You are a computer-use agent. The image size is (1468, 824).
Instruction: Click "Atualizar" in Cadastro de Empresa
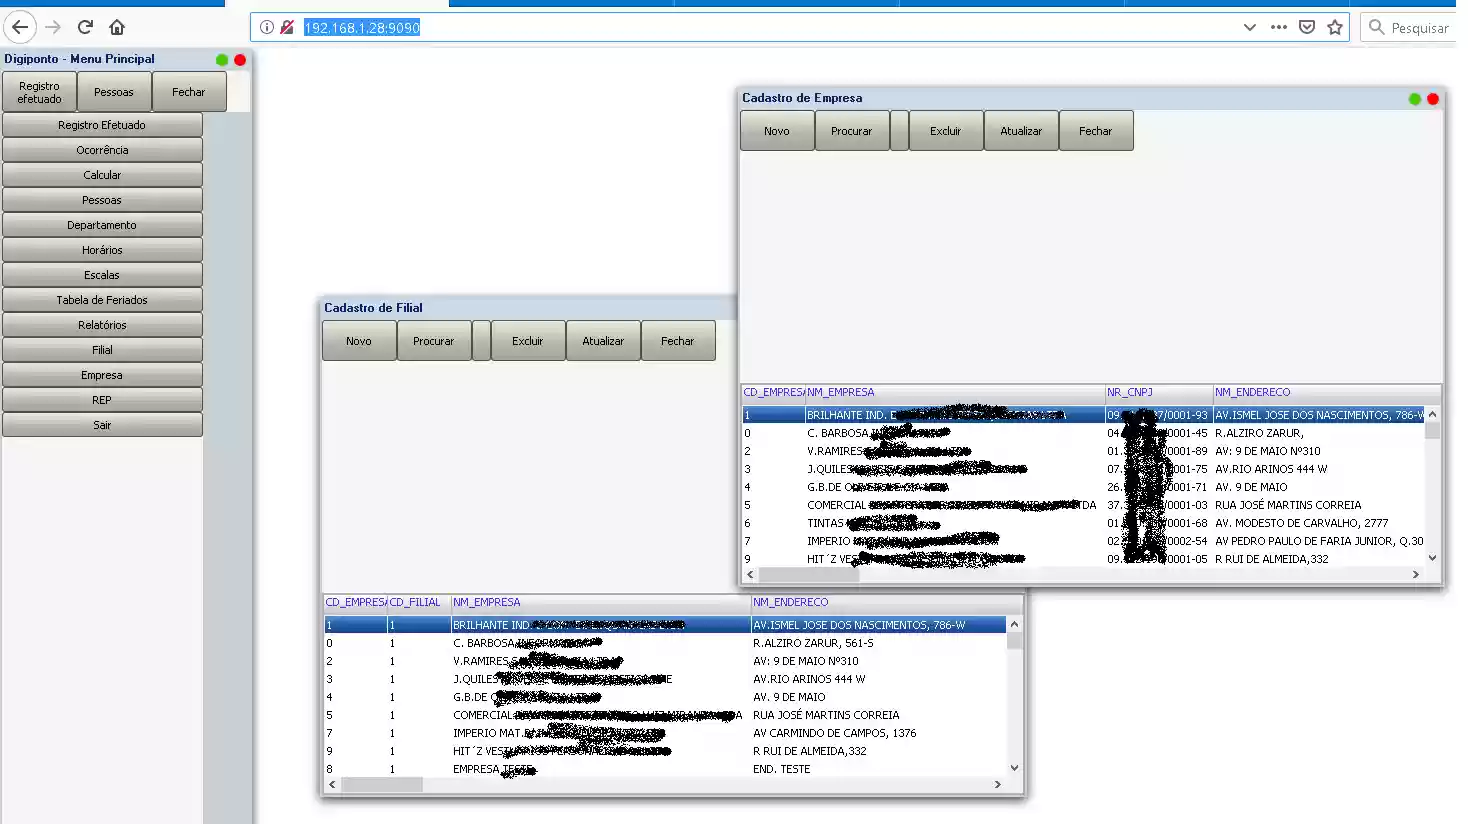(1020, 130)
